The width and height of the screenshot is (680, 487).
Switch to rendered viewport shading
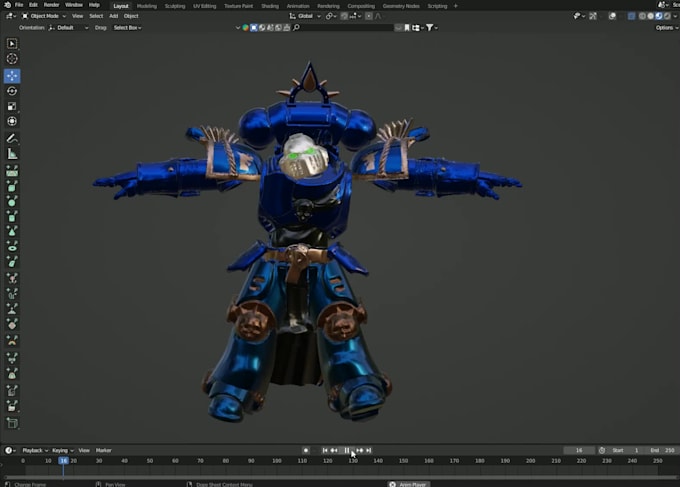(x=667, y=16)
